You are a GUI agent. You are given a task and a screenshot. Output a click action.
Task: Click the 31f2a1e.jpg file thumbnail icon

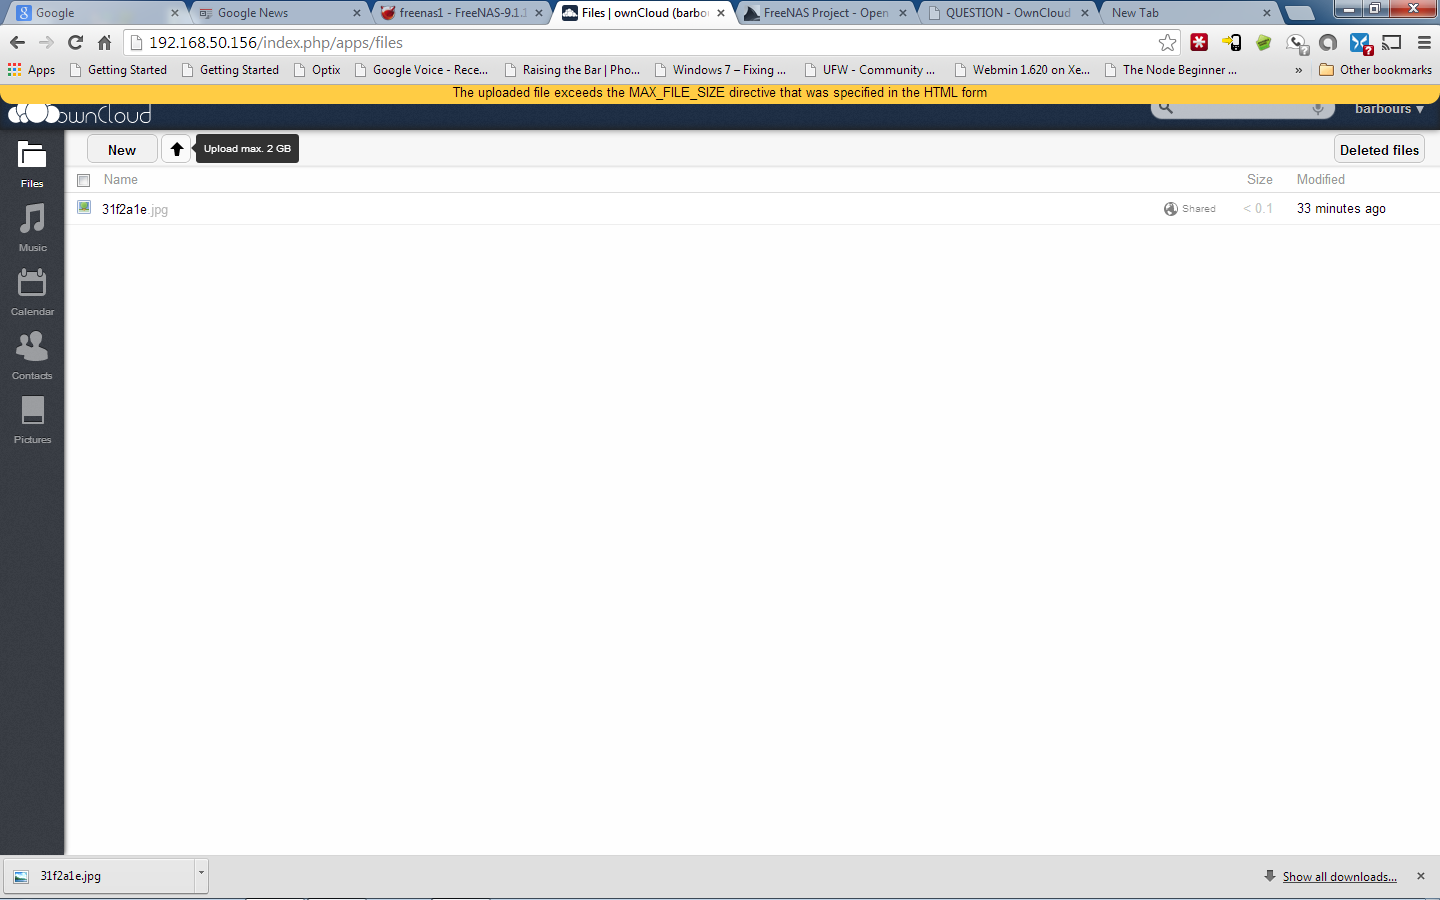tap(84, 208)
